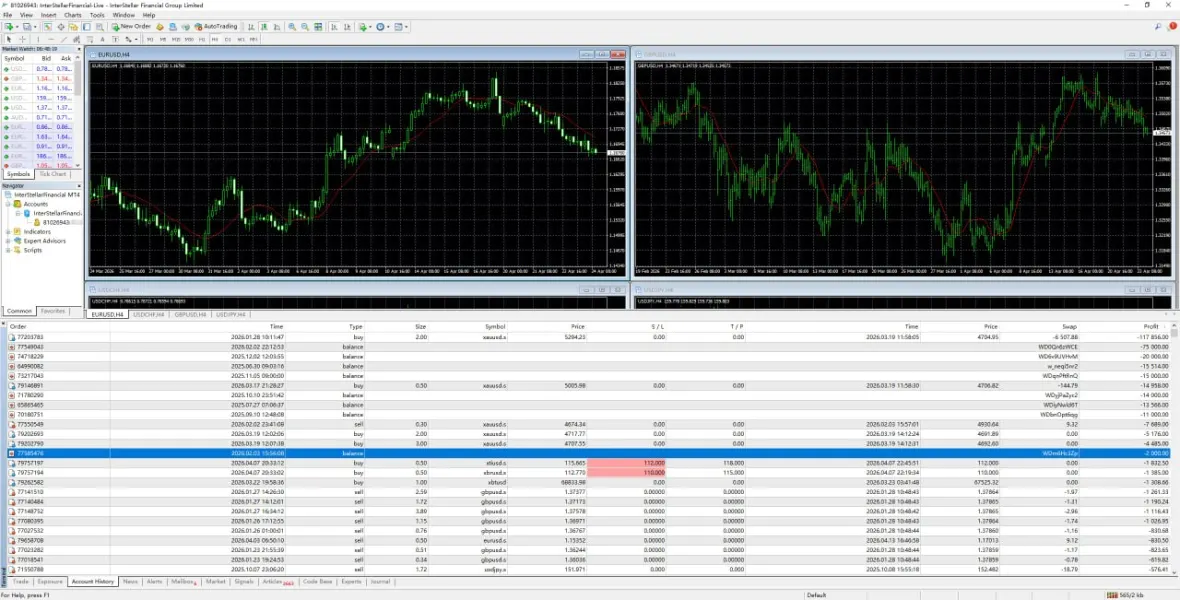The width and height of the screenshot is (1180, 600).
Task: Click the Zoom In magnifier icon
Action: point(292,26)
